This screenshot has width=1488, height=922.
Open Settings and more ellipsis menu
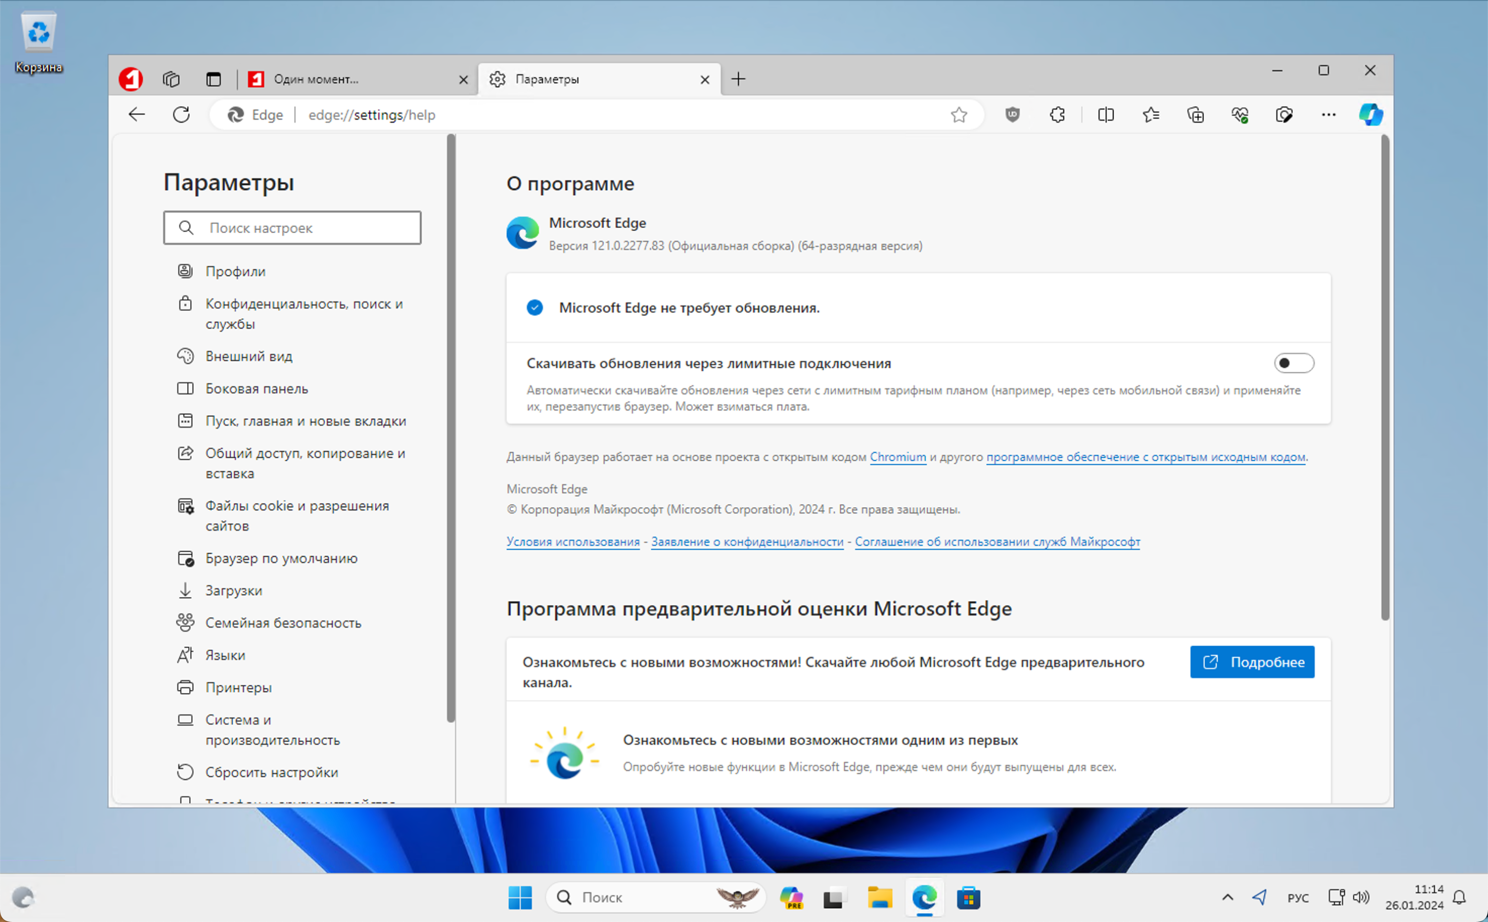[x=1328, y=115]
